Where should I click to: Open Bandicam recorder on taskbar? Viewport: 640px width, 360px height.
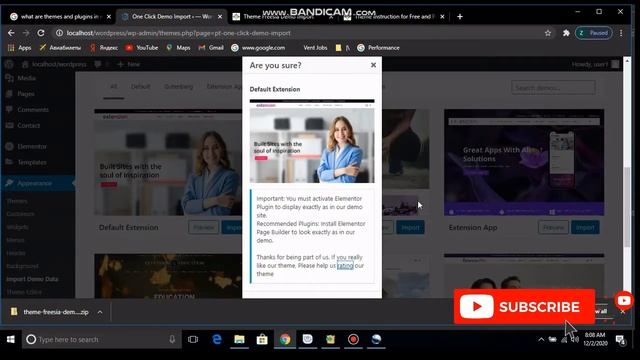pos(353,340)
